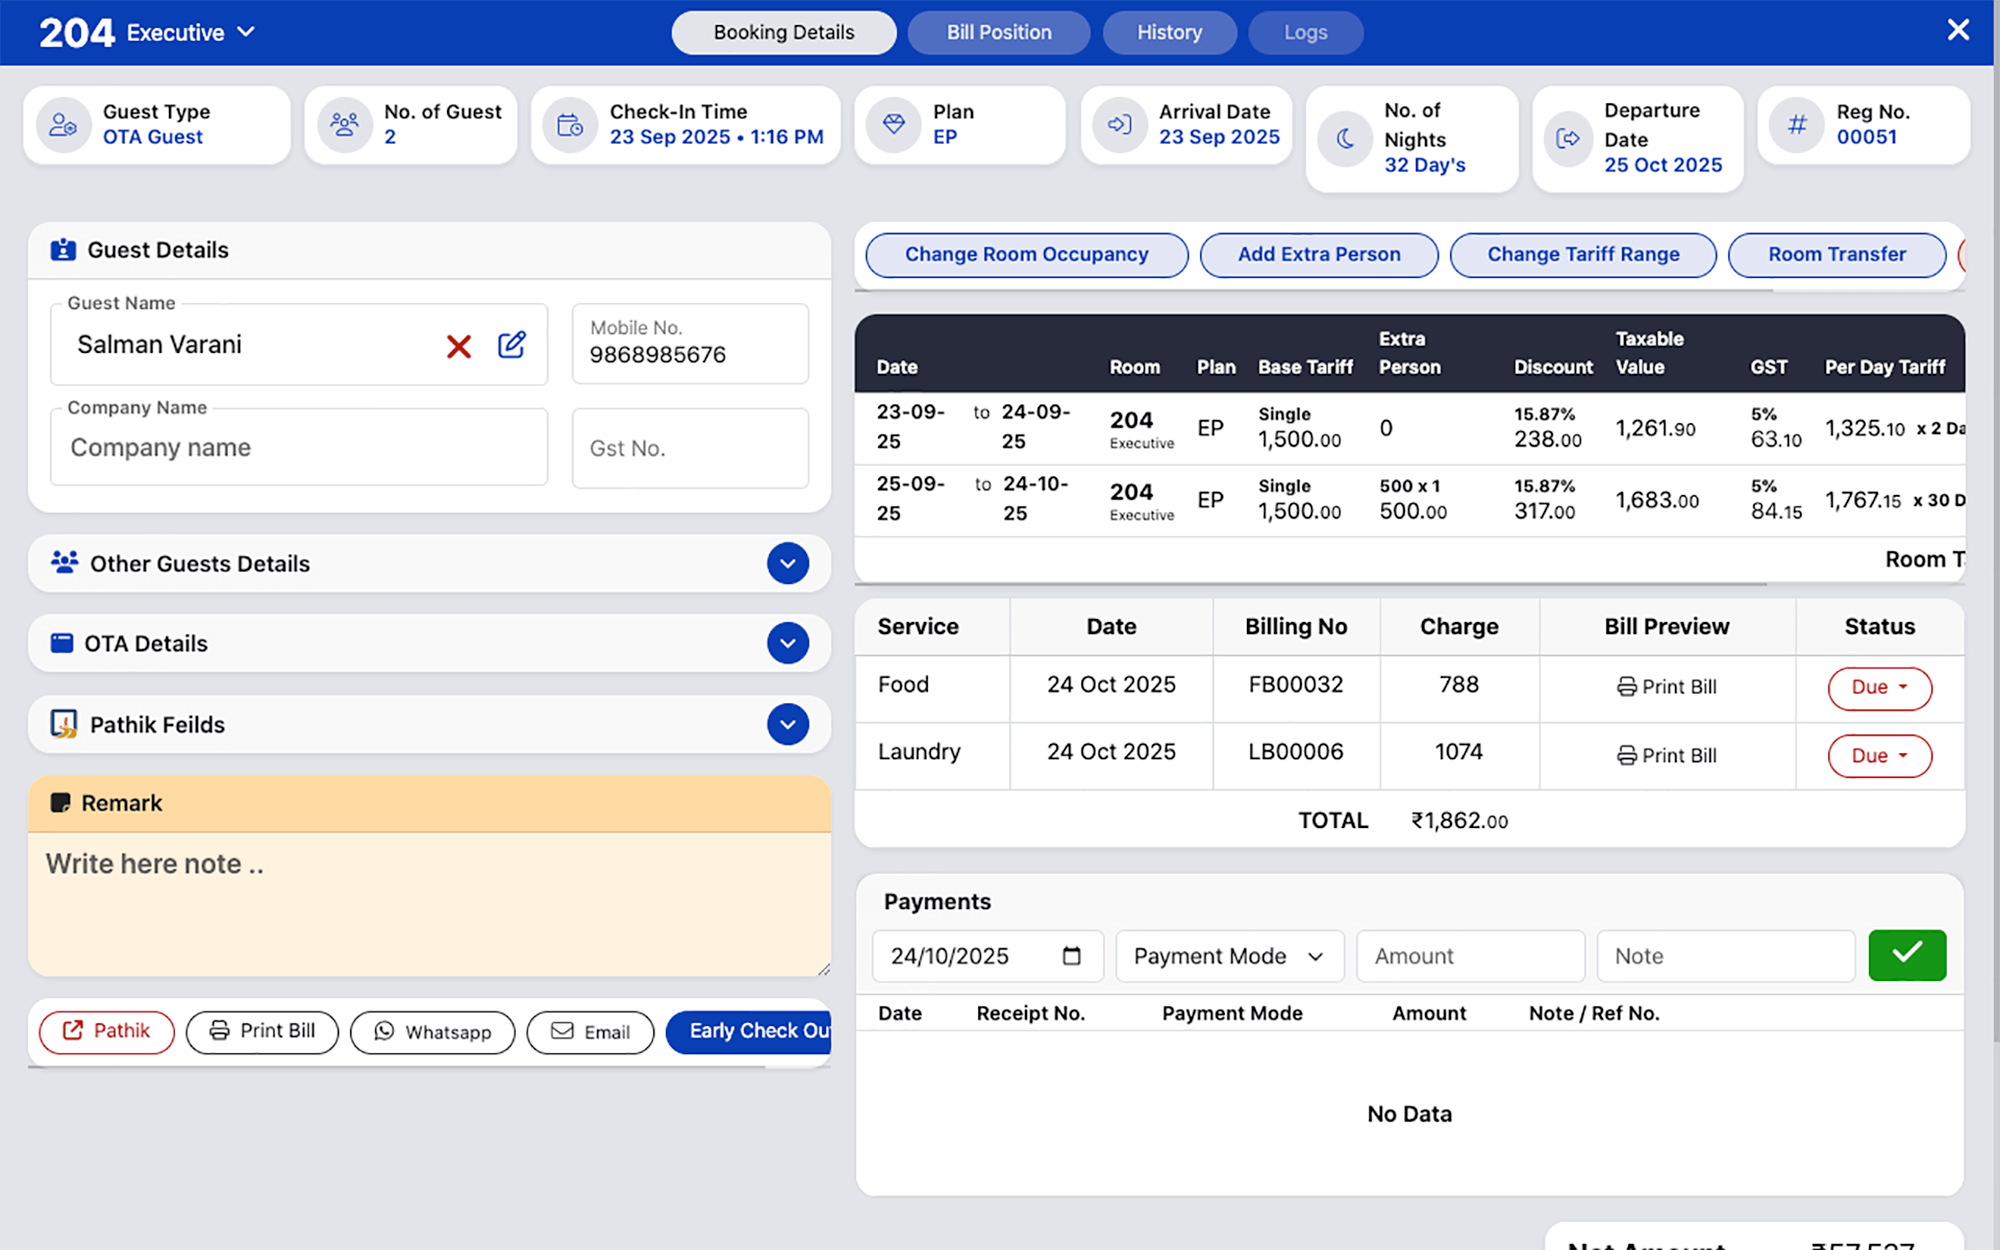Click the red X beside guest name

(459, 346)
